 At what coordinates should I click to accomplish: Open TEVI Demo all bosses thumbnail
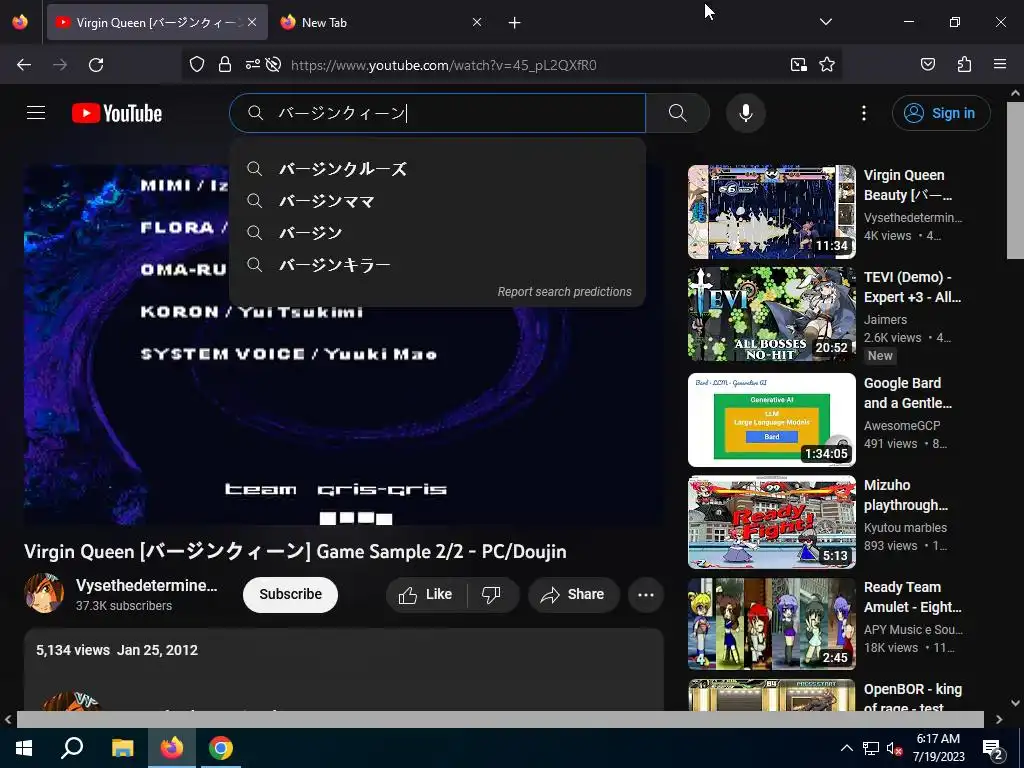click(771, 313)
